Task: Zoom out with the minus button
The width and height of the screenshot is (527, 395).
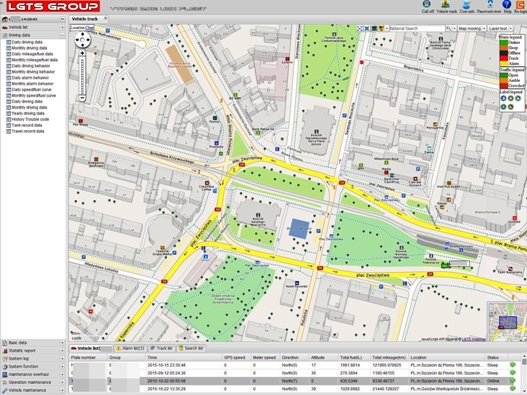Action: point(82,98)
